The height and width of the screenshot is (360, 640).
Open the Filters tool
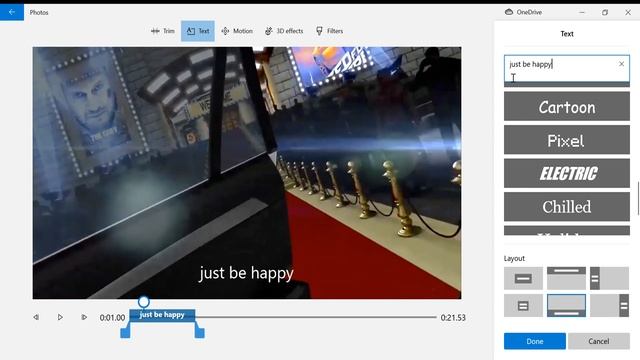point(329,31)
